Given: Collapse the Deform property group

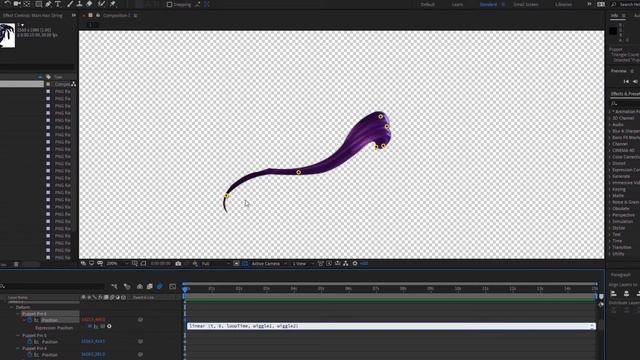Looking at the screenshot, I should [12, 307].
